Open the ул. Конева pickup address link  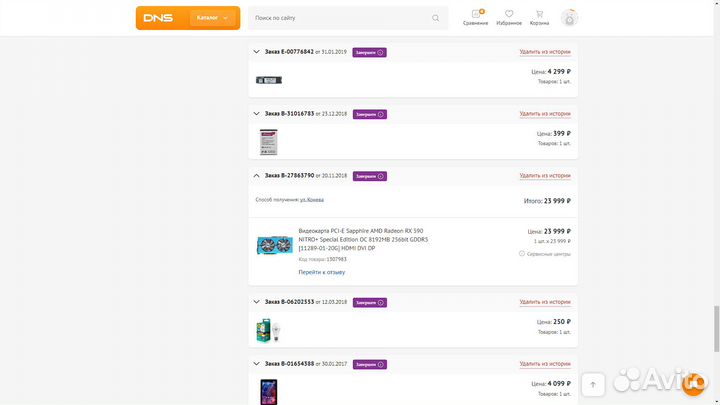pos(312,200)
